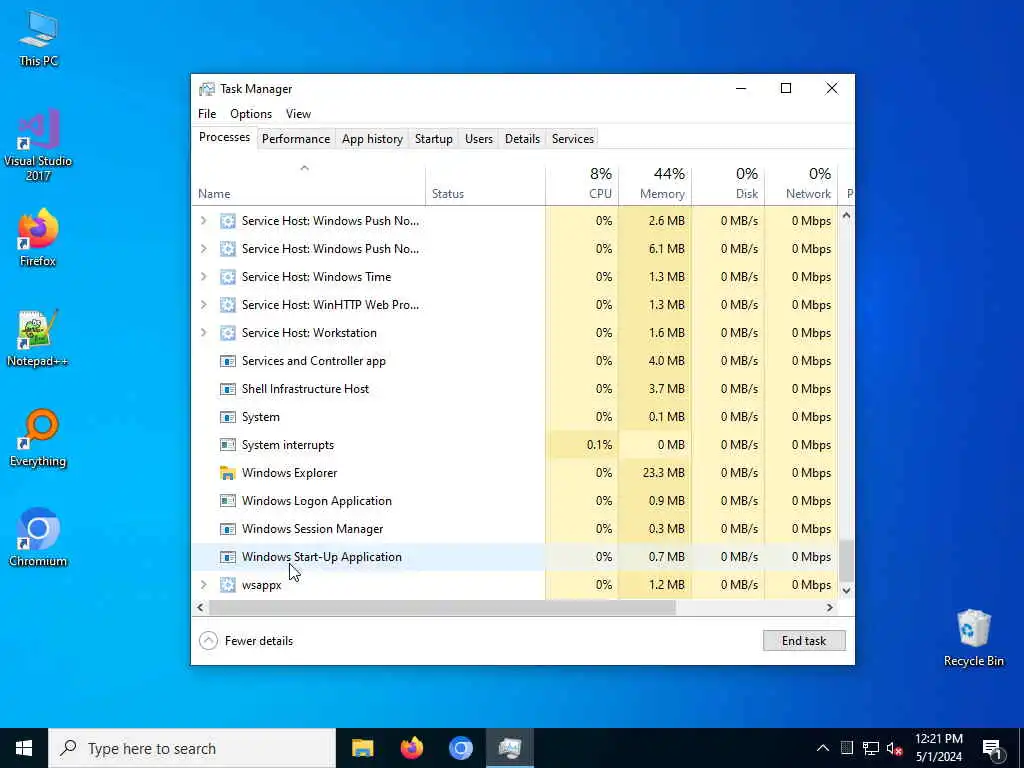The image size is (1024, 768).
Task: Expand the Service Host: Windows Time row
Action: click(204, 277)
